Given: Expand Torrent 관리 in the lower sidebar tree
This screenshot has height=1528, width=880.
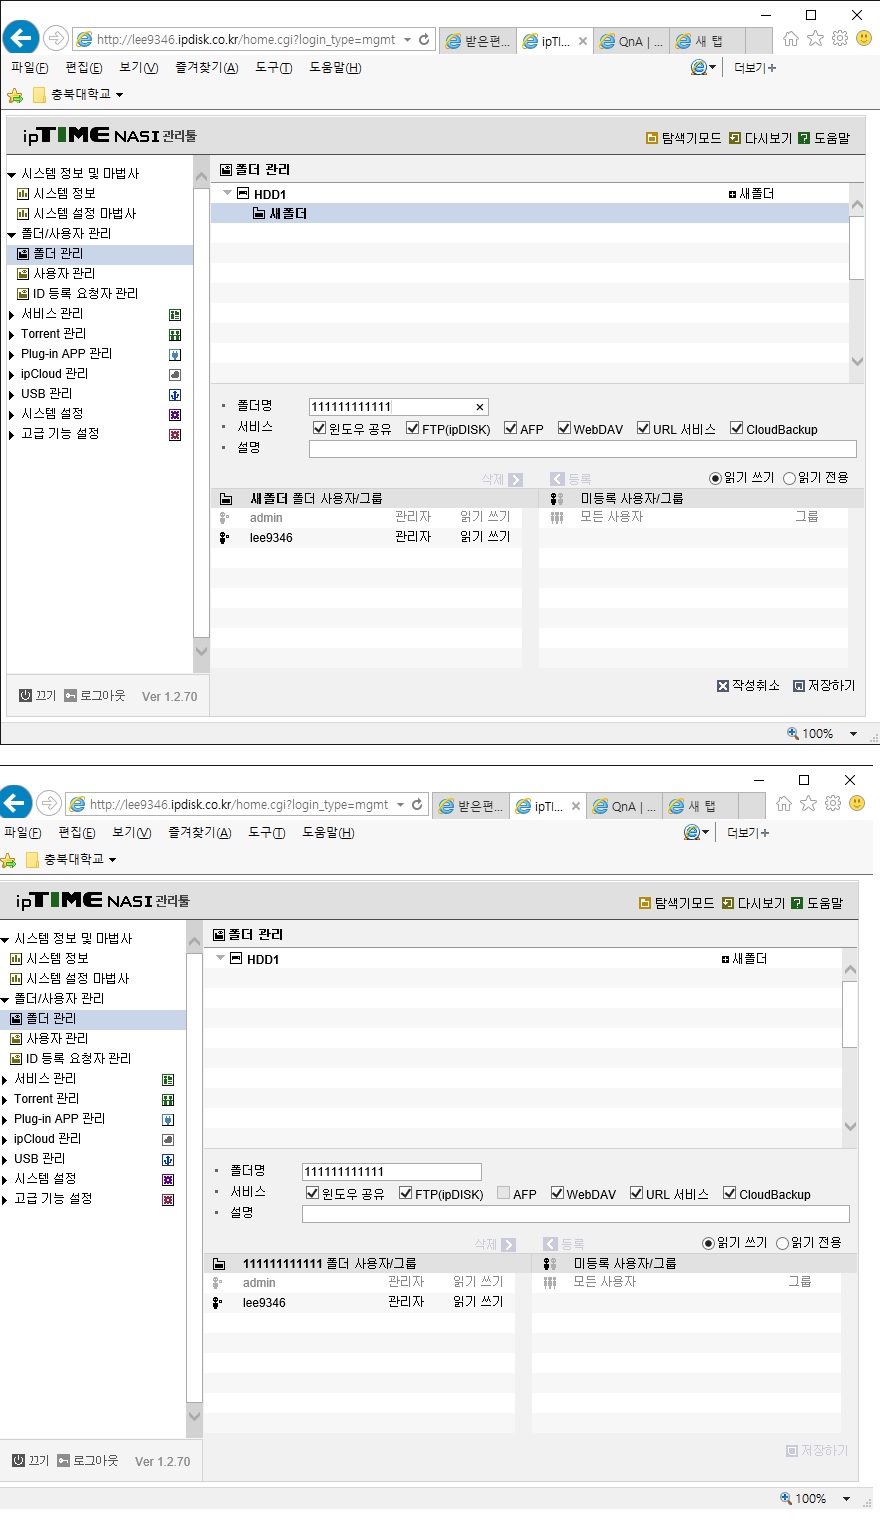Looking at the screenshot, I should tap(4, 1100).
